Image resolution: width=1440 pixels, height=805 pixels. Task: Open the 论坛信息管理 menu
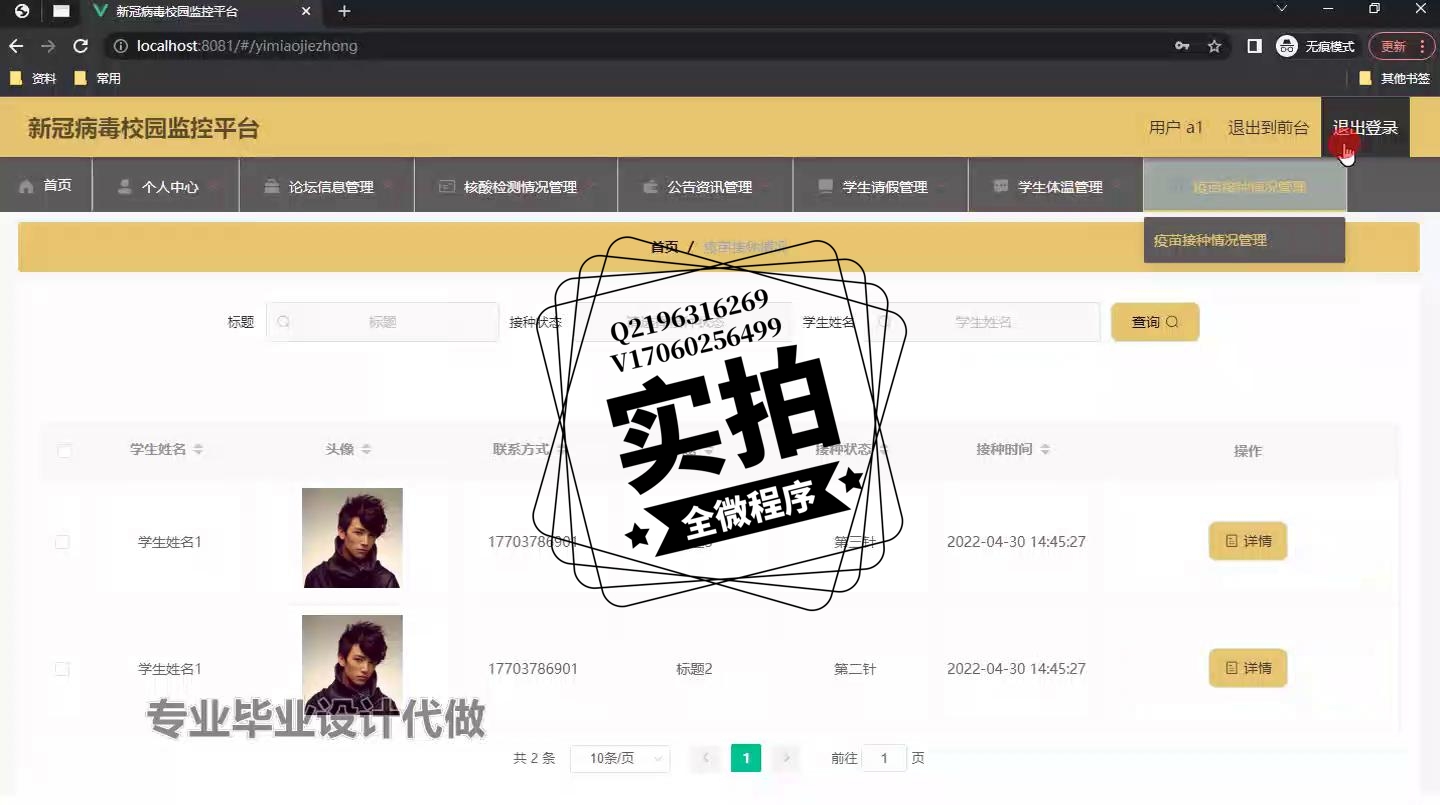[x=327, y=186]
